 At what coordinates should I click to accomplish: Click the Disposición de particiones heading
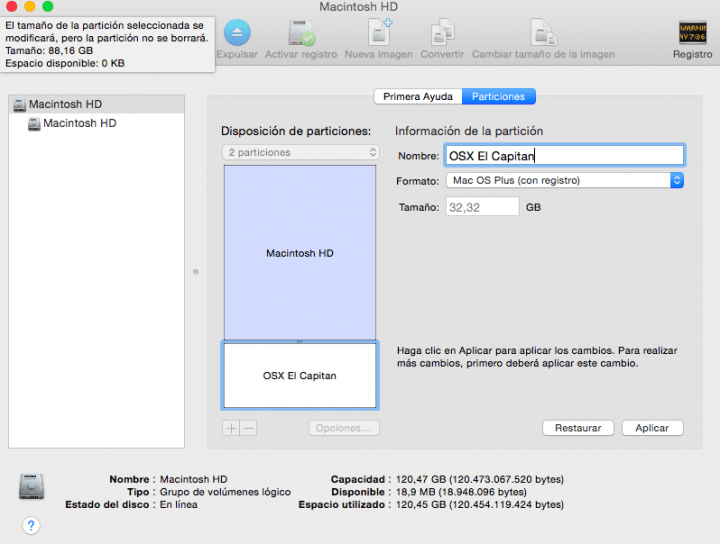click(296, 131)
